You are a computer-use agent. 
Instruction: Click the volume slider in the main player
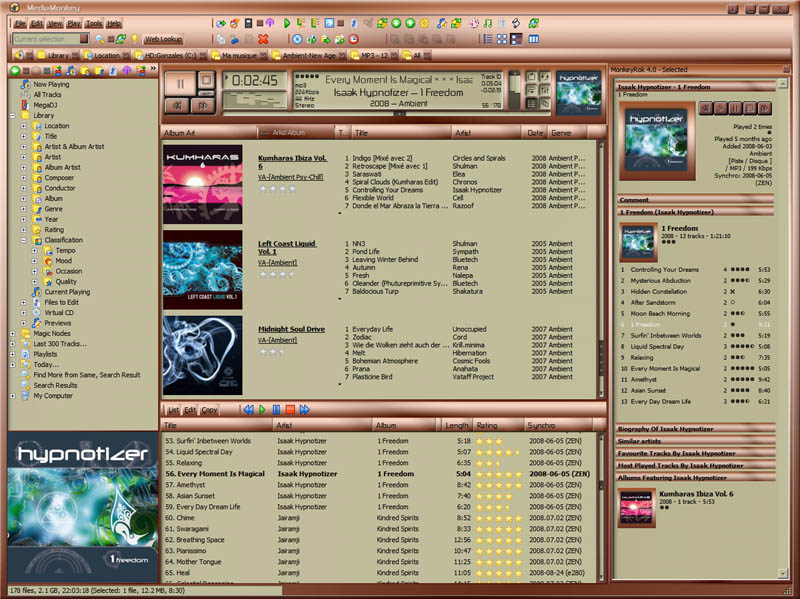click(514, 90)
